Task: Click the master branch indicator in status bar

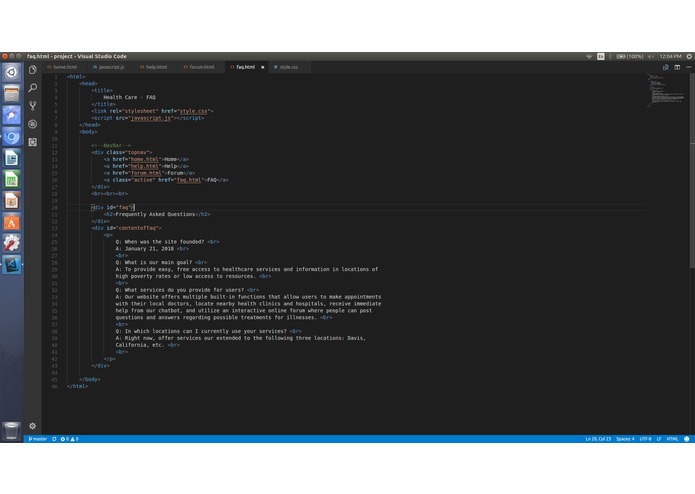Action: coord(38,439)
